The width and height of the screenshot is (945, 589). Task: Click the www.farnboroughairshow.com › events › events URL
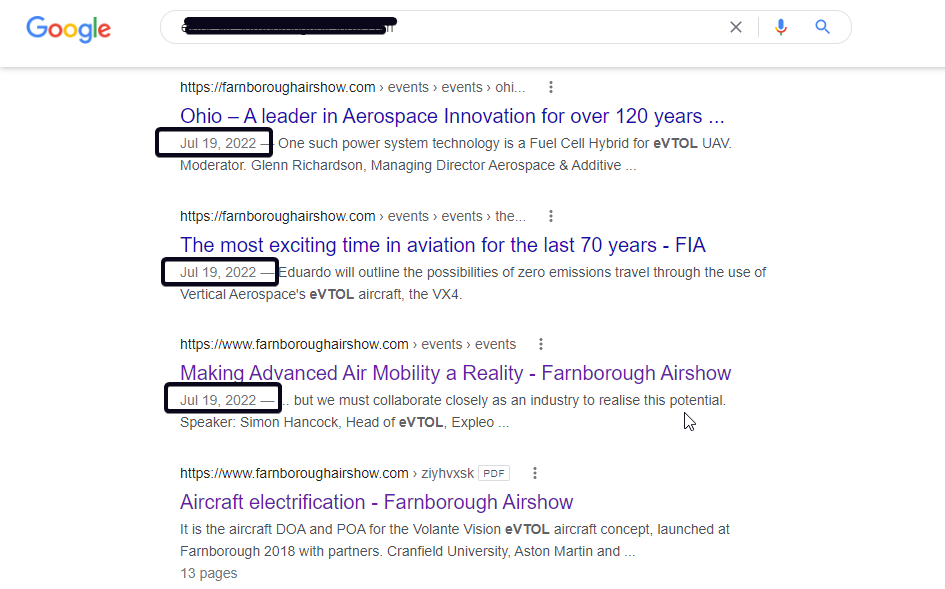[x=348, y=344]
